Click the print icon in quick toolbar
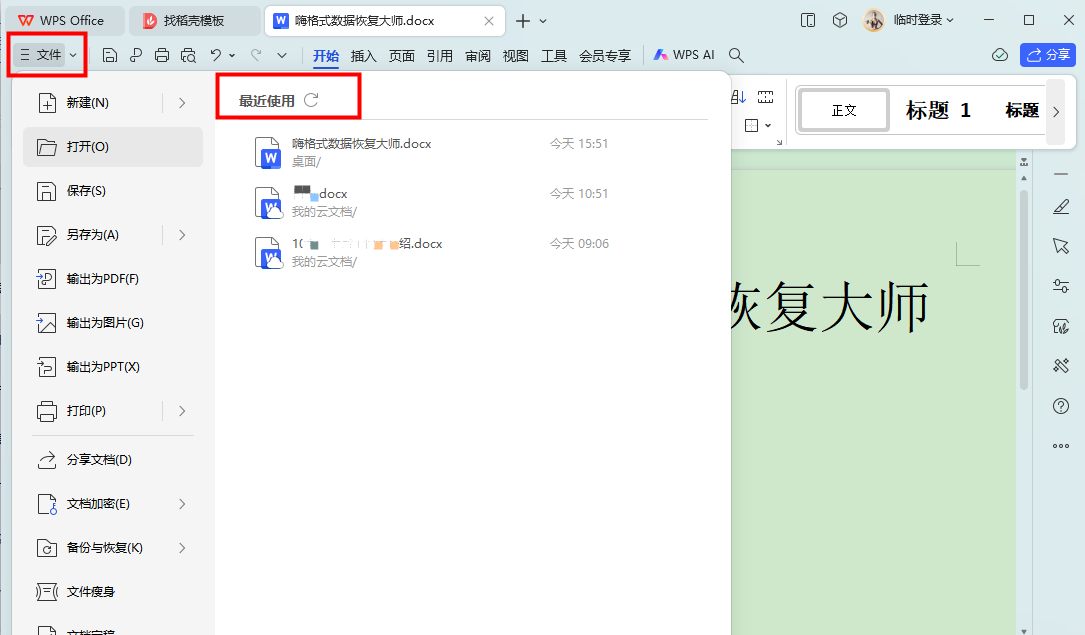This screenshot has height=635, width=1085. click(x=162, y=56)
